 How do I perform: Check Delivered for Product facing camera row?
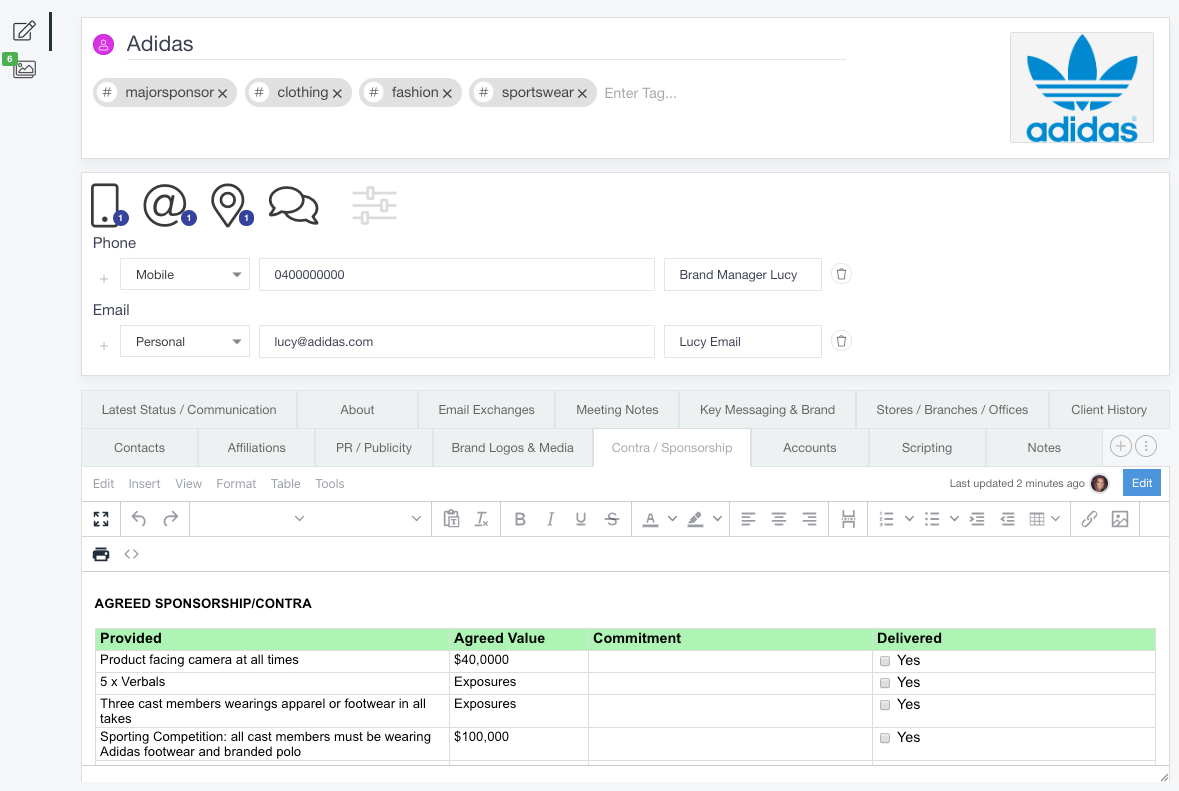(x=885, y=661)
